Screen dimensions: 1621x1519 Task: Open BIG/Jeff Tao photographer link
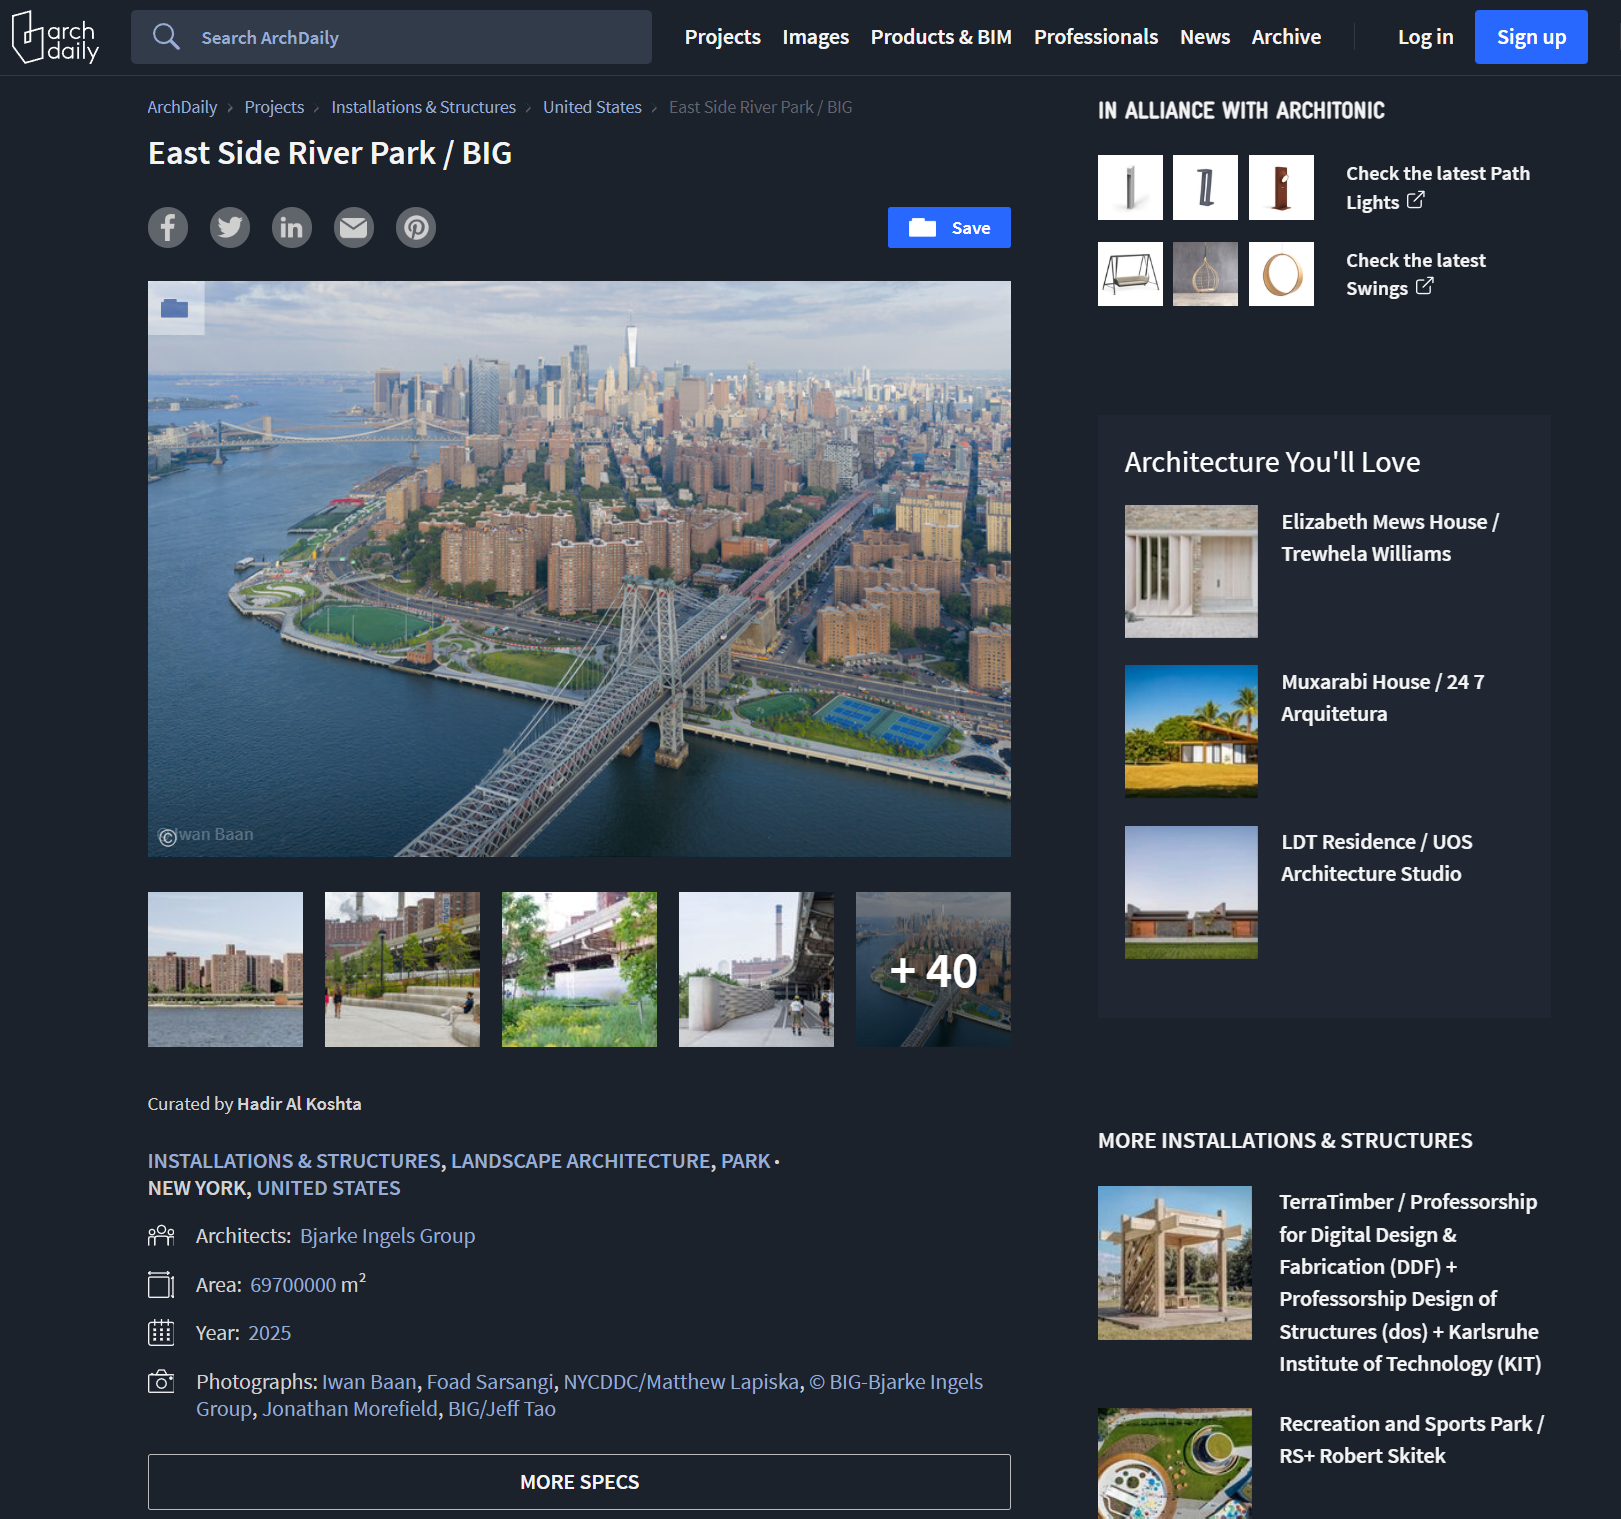502,1409
